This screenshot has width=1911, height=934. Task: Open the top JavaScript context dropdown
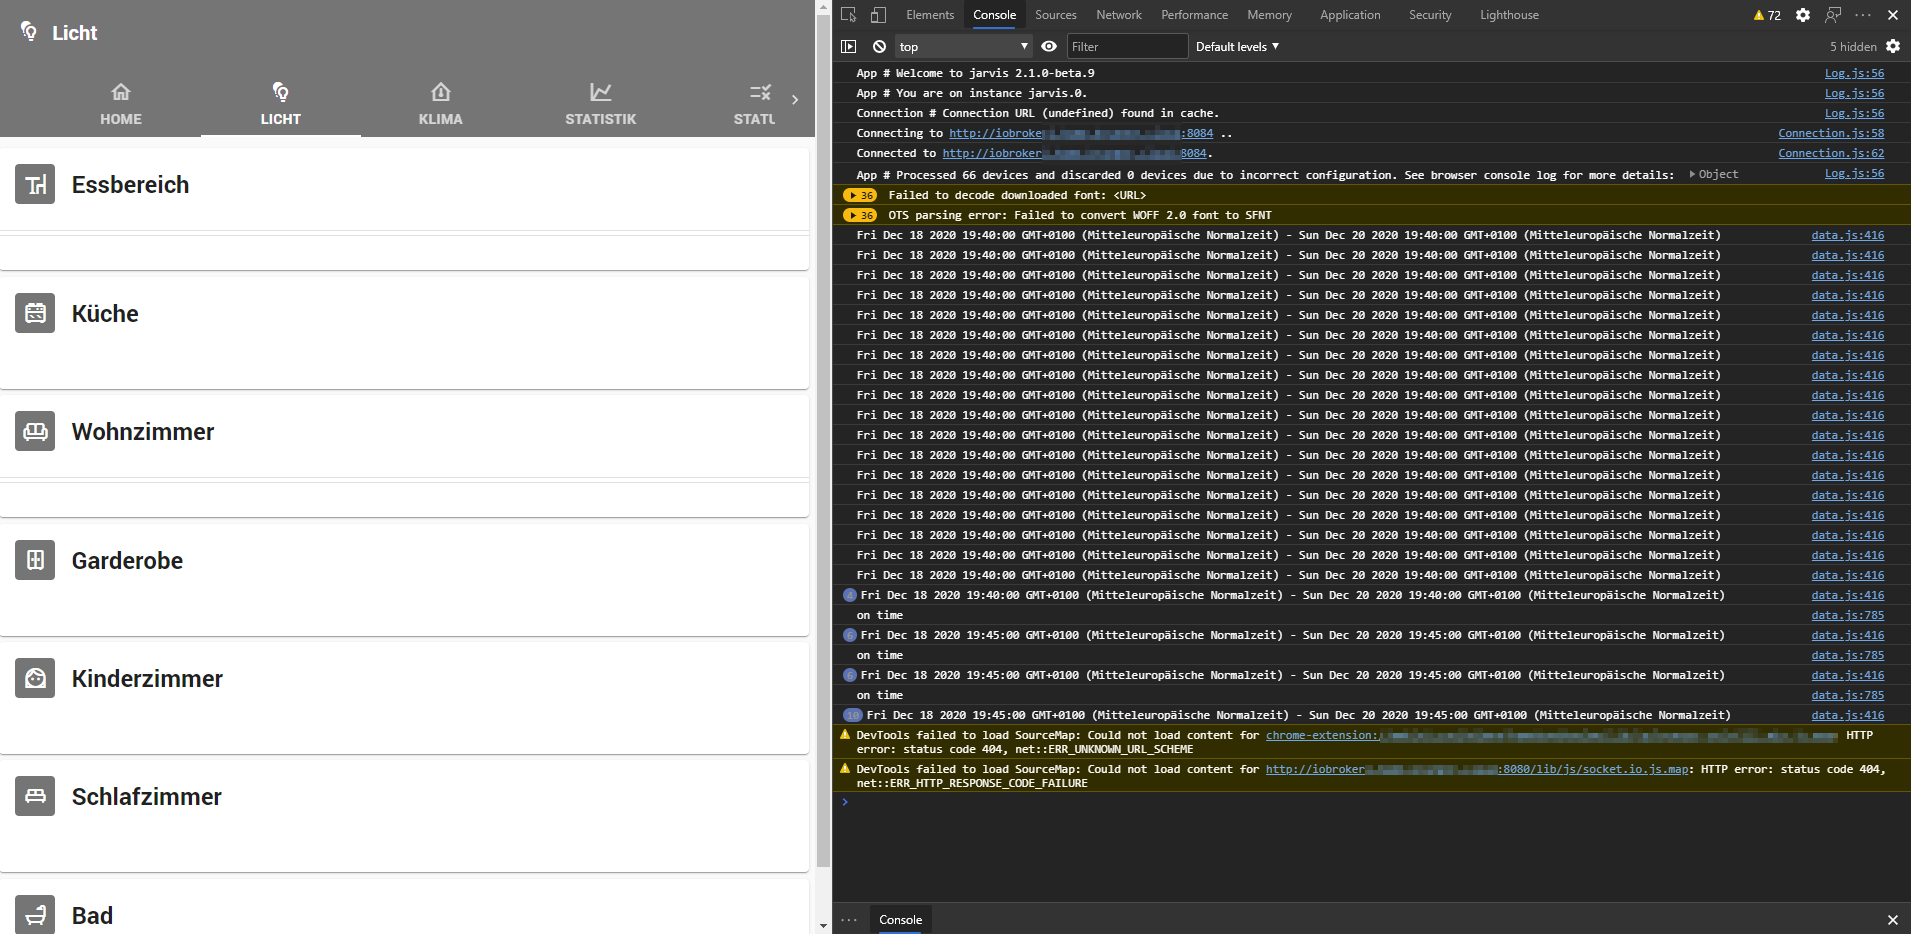click(963, 46)
